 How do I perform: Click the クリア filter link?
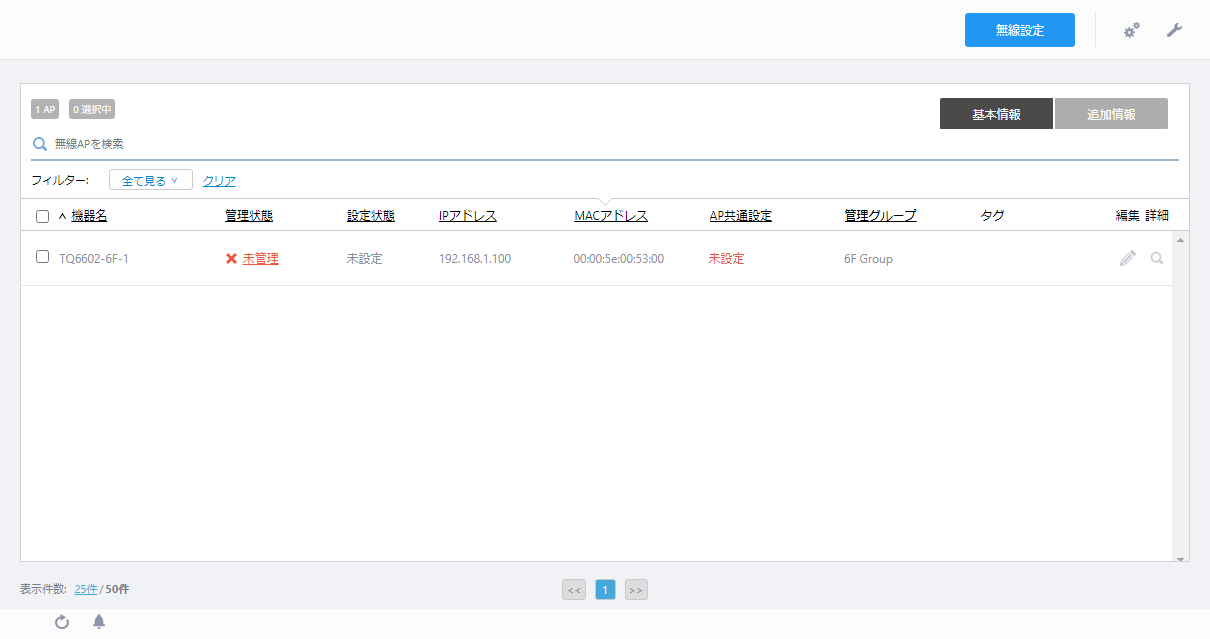[219, 181]
